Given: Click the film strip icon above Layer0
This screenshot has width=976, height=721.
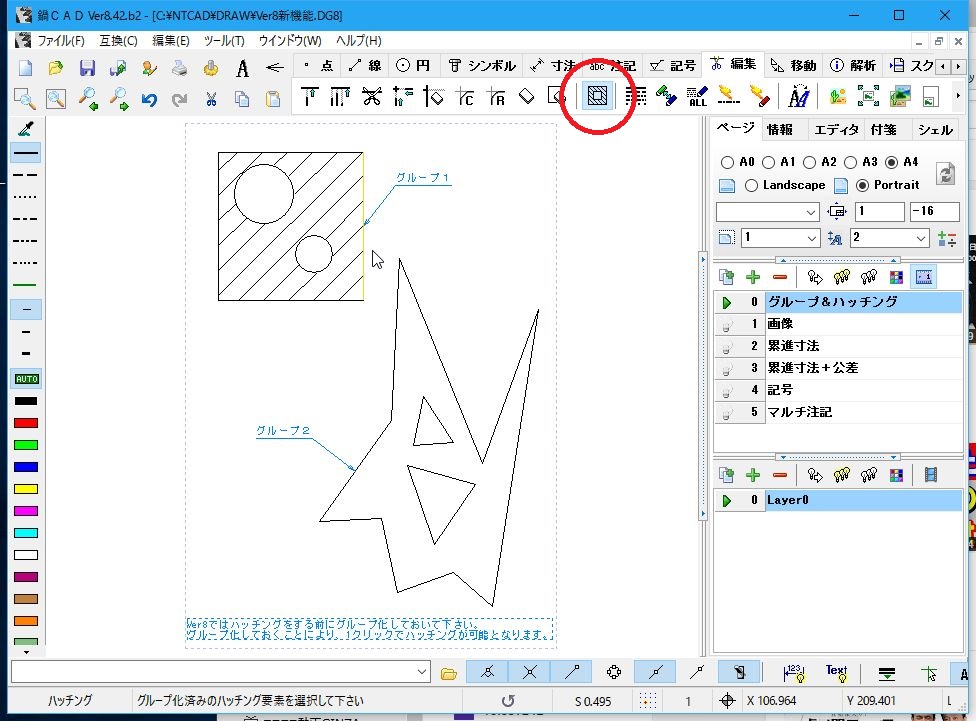Looking at the screenshot, I should pos(931,475).
